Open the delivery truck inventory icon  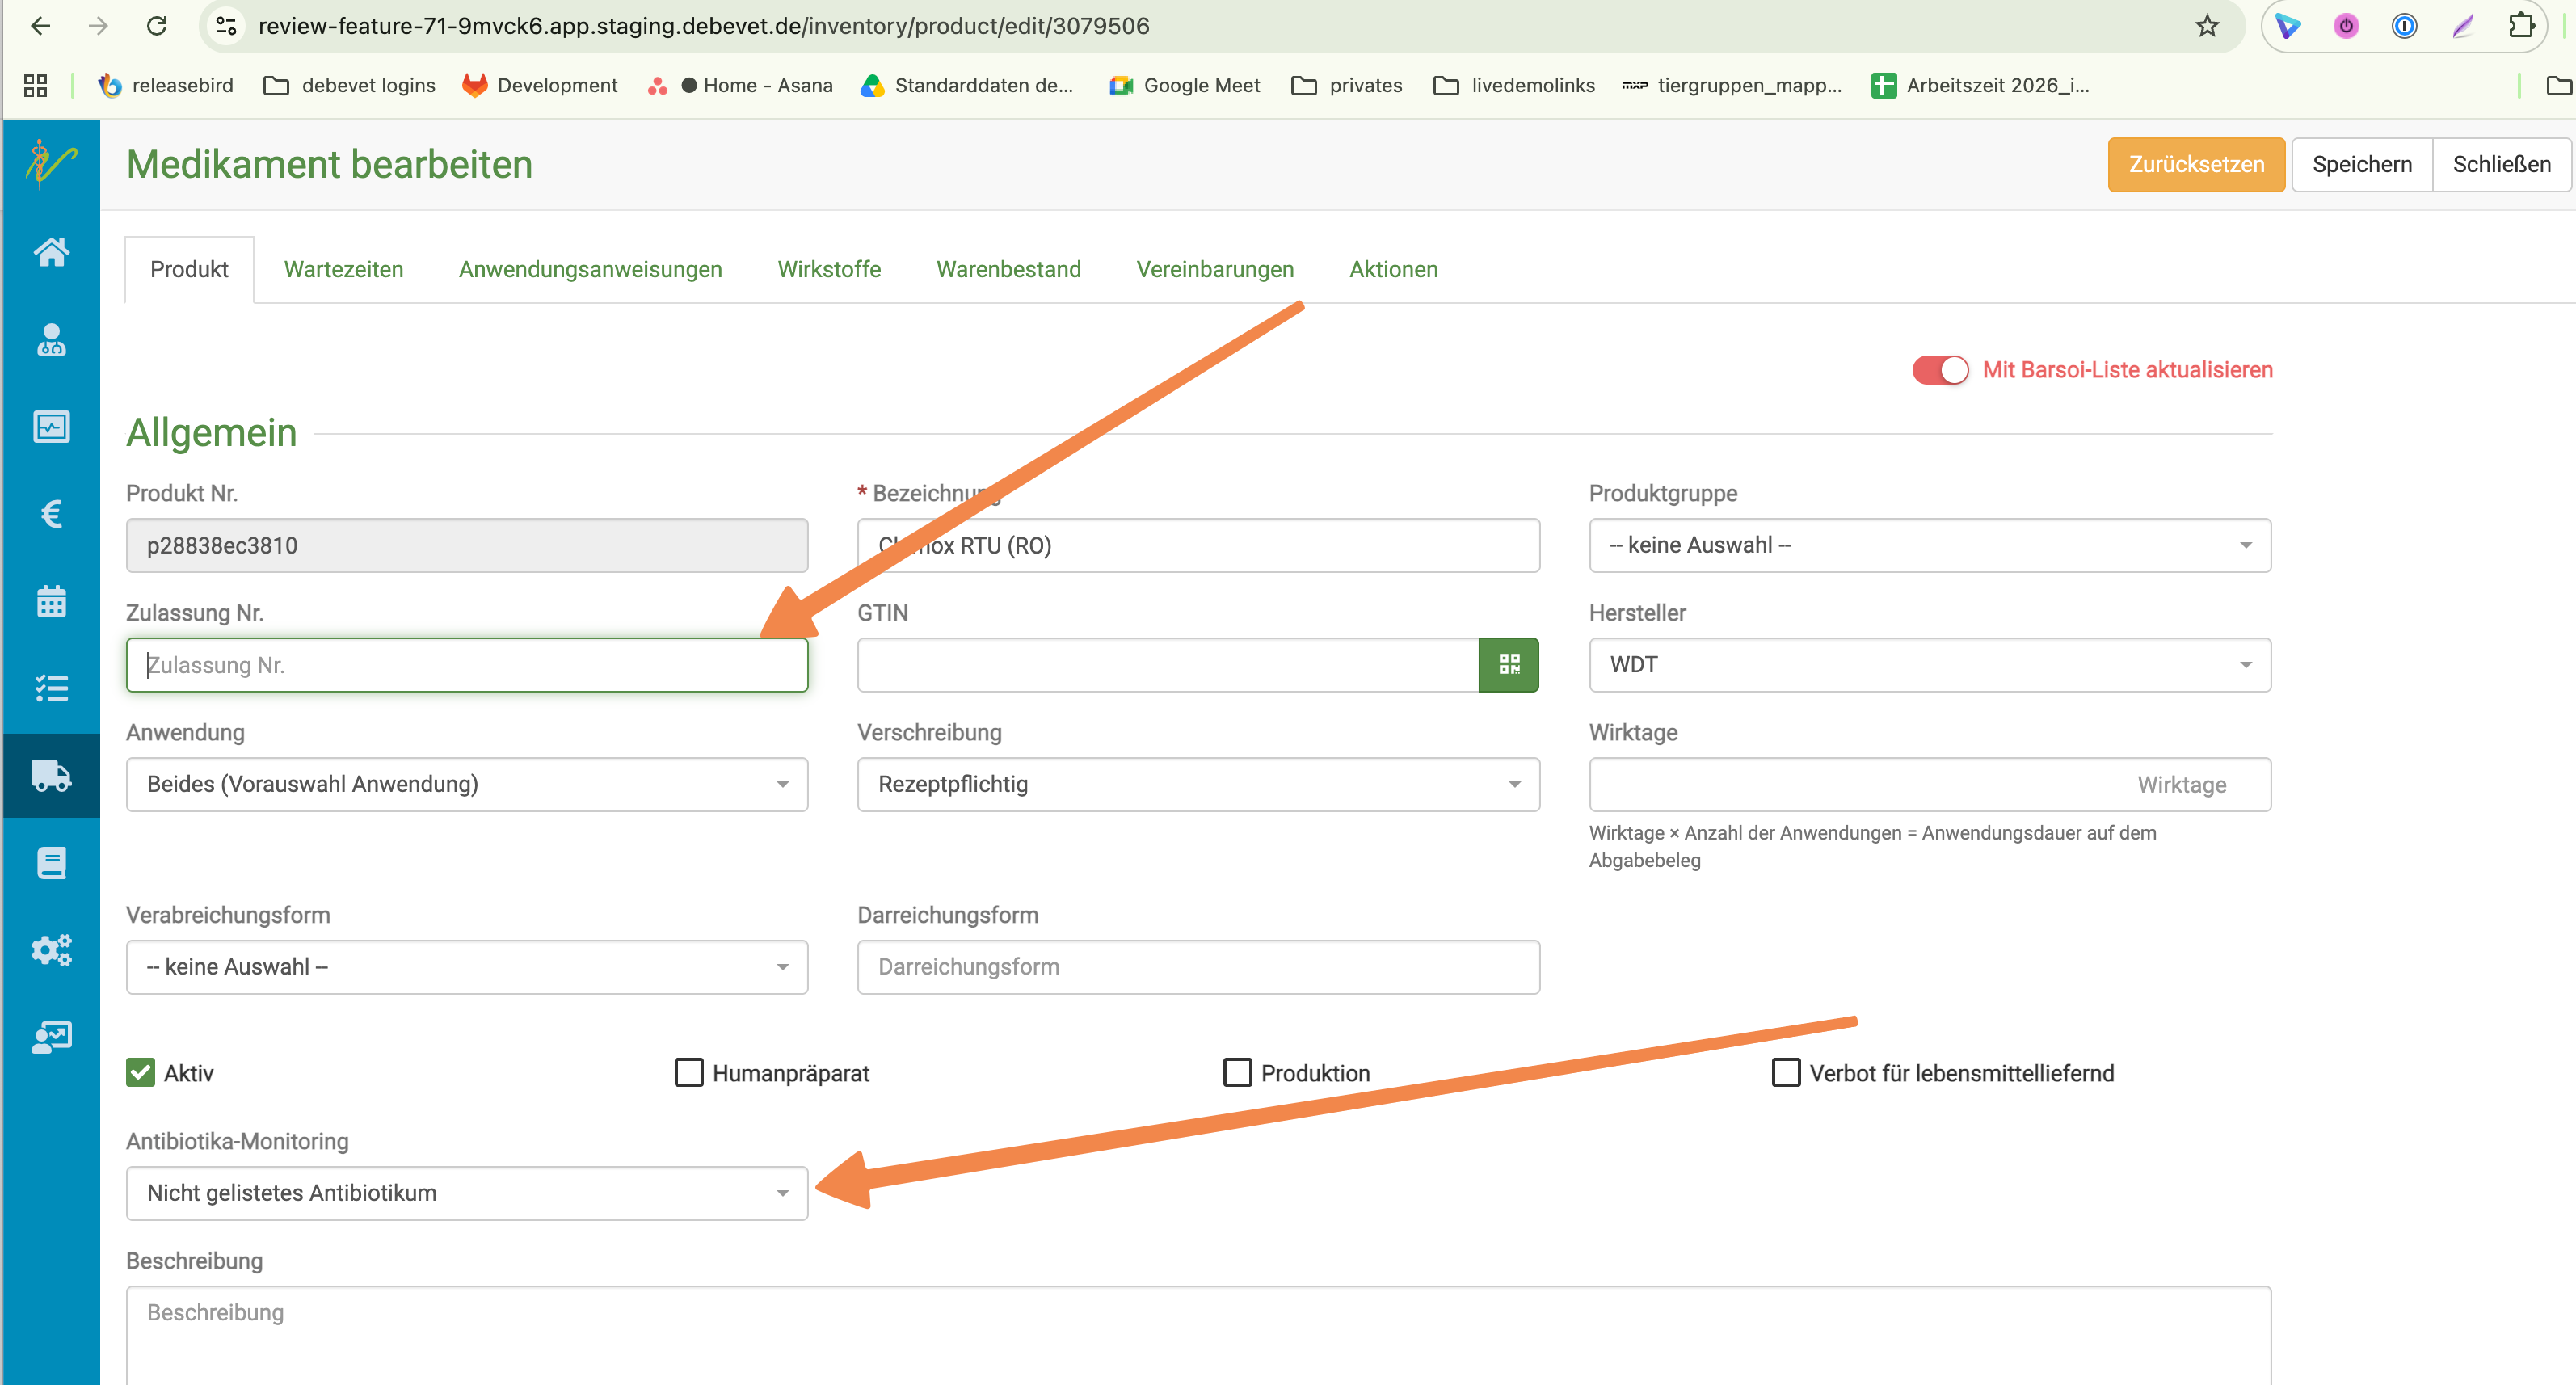[51, 775]
